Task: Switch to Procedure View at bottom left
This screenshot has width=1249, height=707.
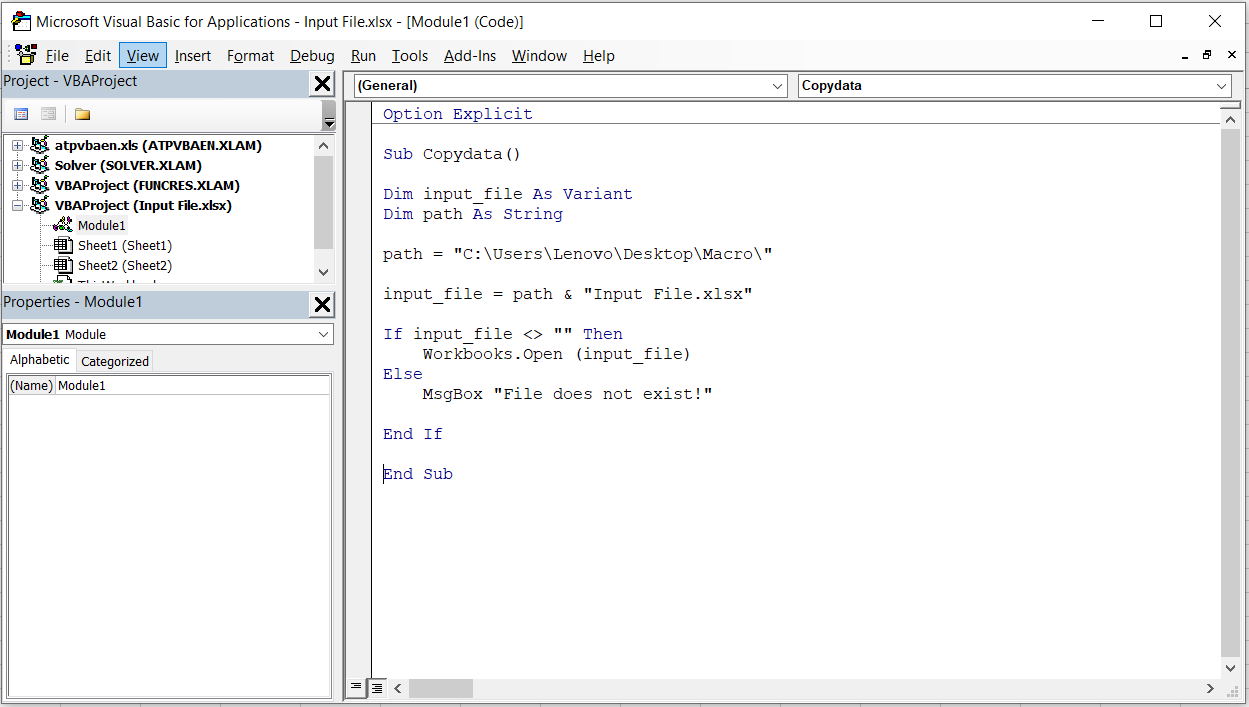Action: pos(356,688)
